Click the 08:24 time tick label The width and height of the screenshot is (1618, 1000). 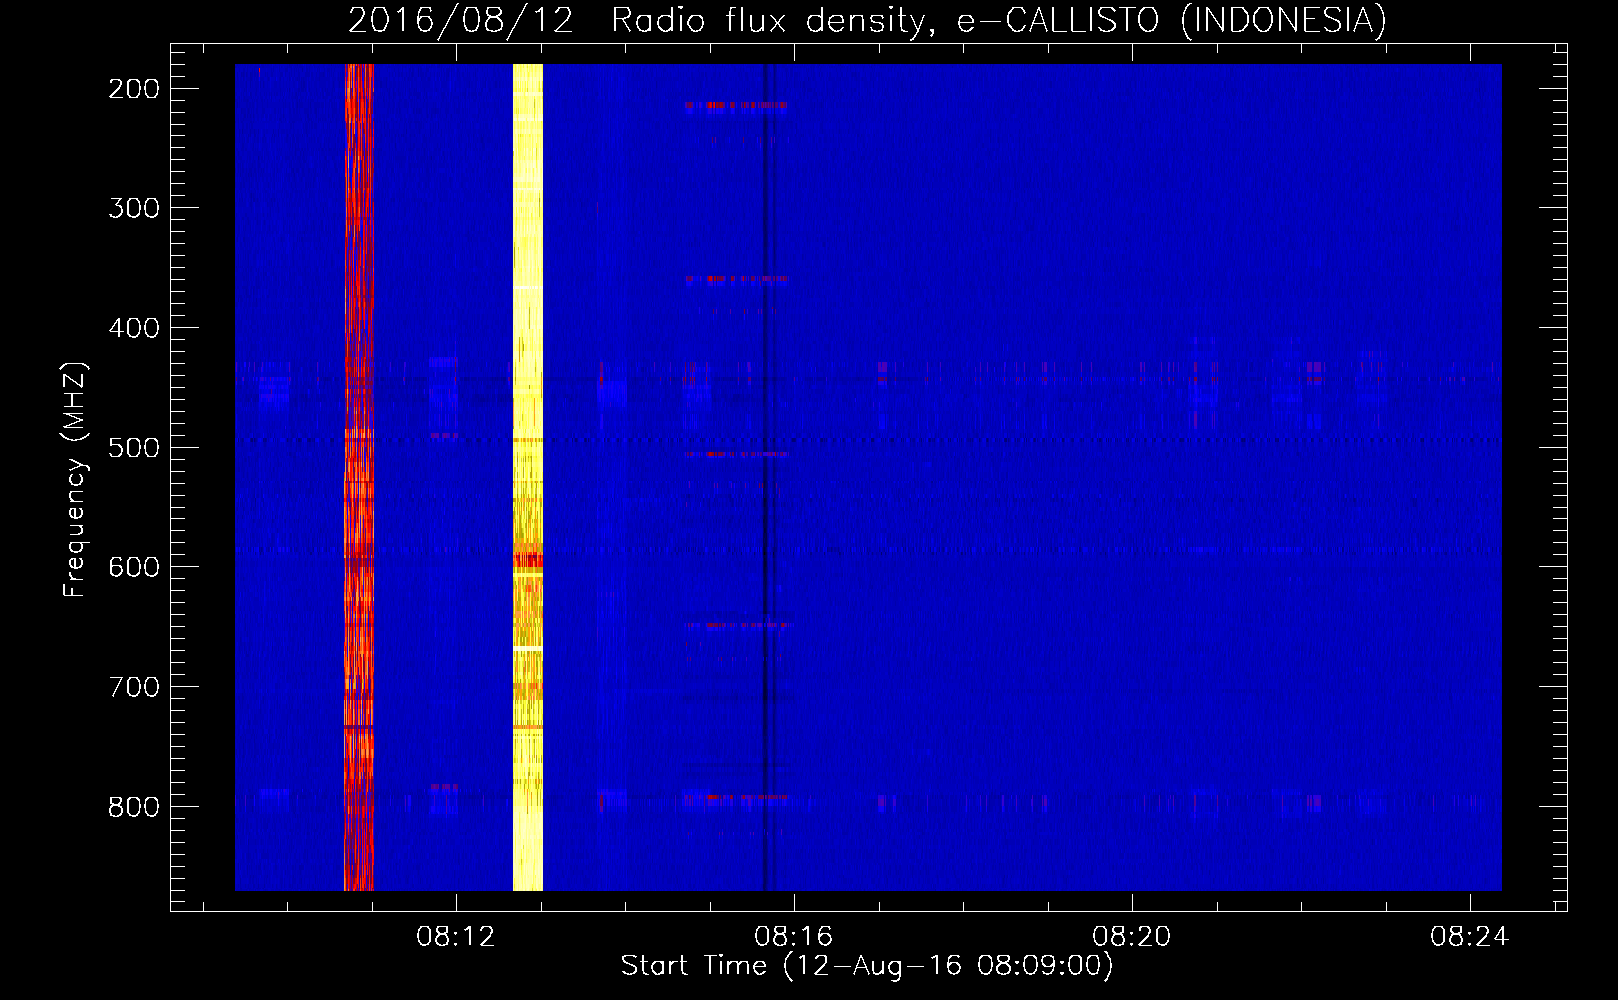[x=1470, y=937]
